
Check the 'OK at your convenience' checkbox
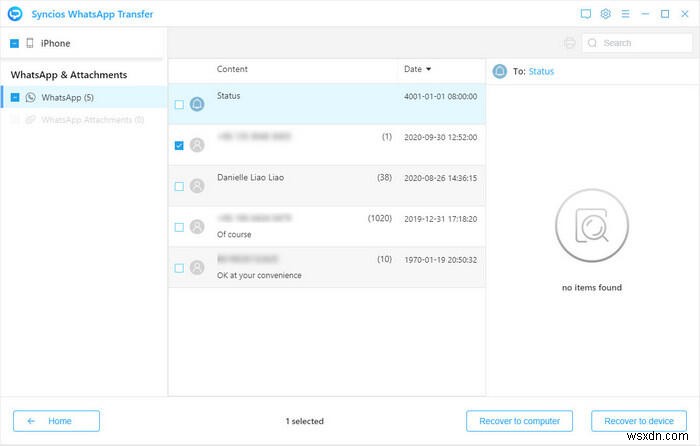(x=179, y=268)
